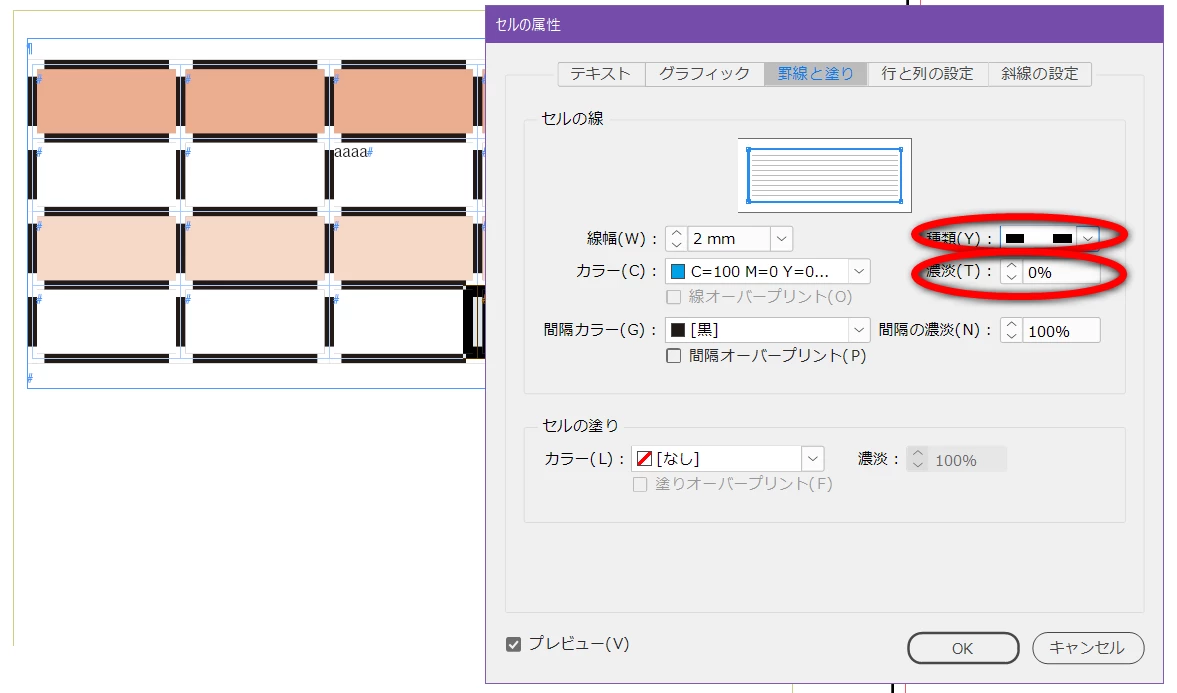The height and width of the screenshot is (693, 1177).
Task: Select the 罫線と塗り tab
Action: click(816, 74)
